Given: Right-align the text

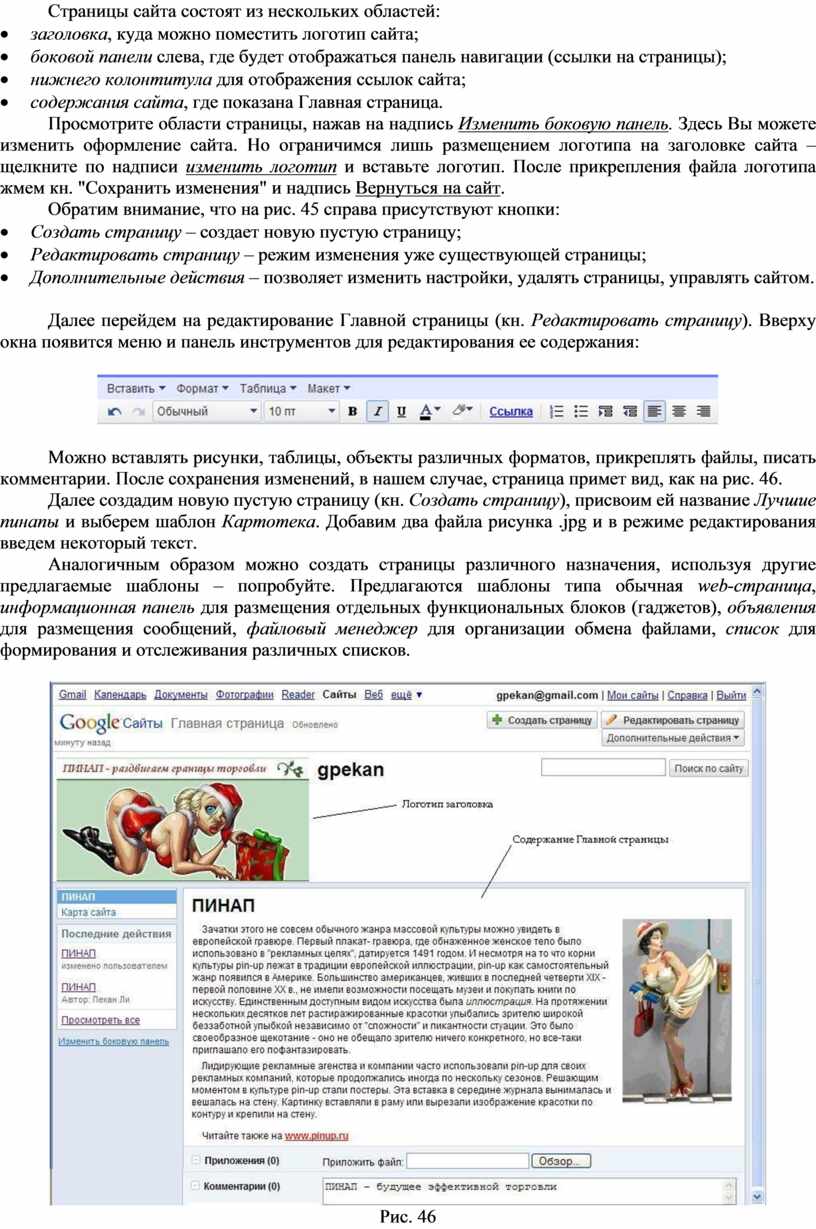Looking at the screenshot, I should (703, 411).
